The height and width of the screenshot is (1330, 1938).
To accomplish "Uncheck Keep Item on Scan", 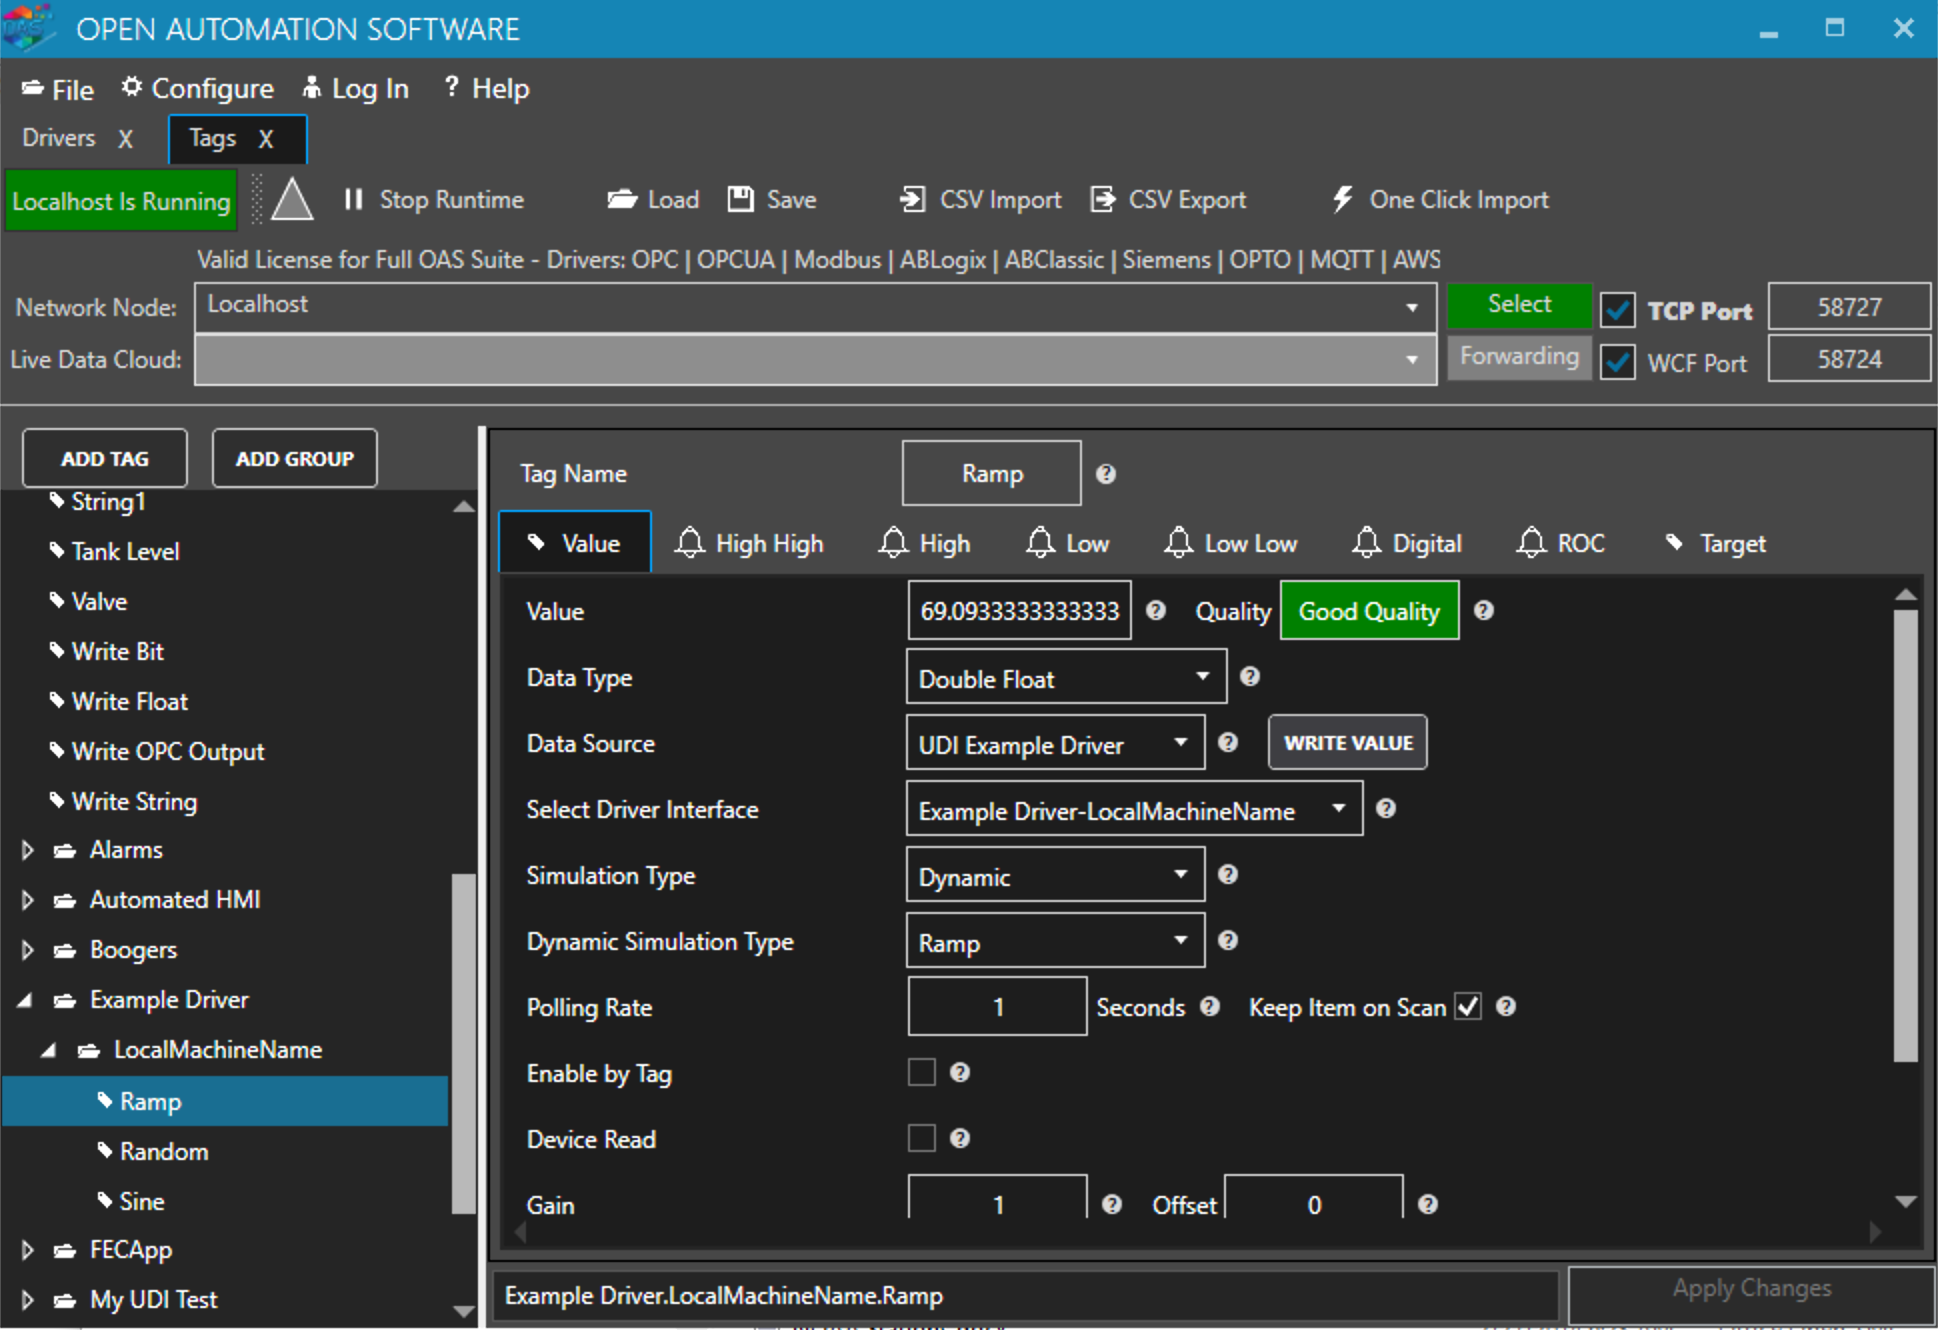I will pyautogui.click(x=1468, y=1007).
